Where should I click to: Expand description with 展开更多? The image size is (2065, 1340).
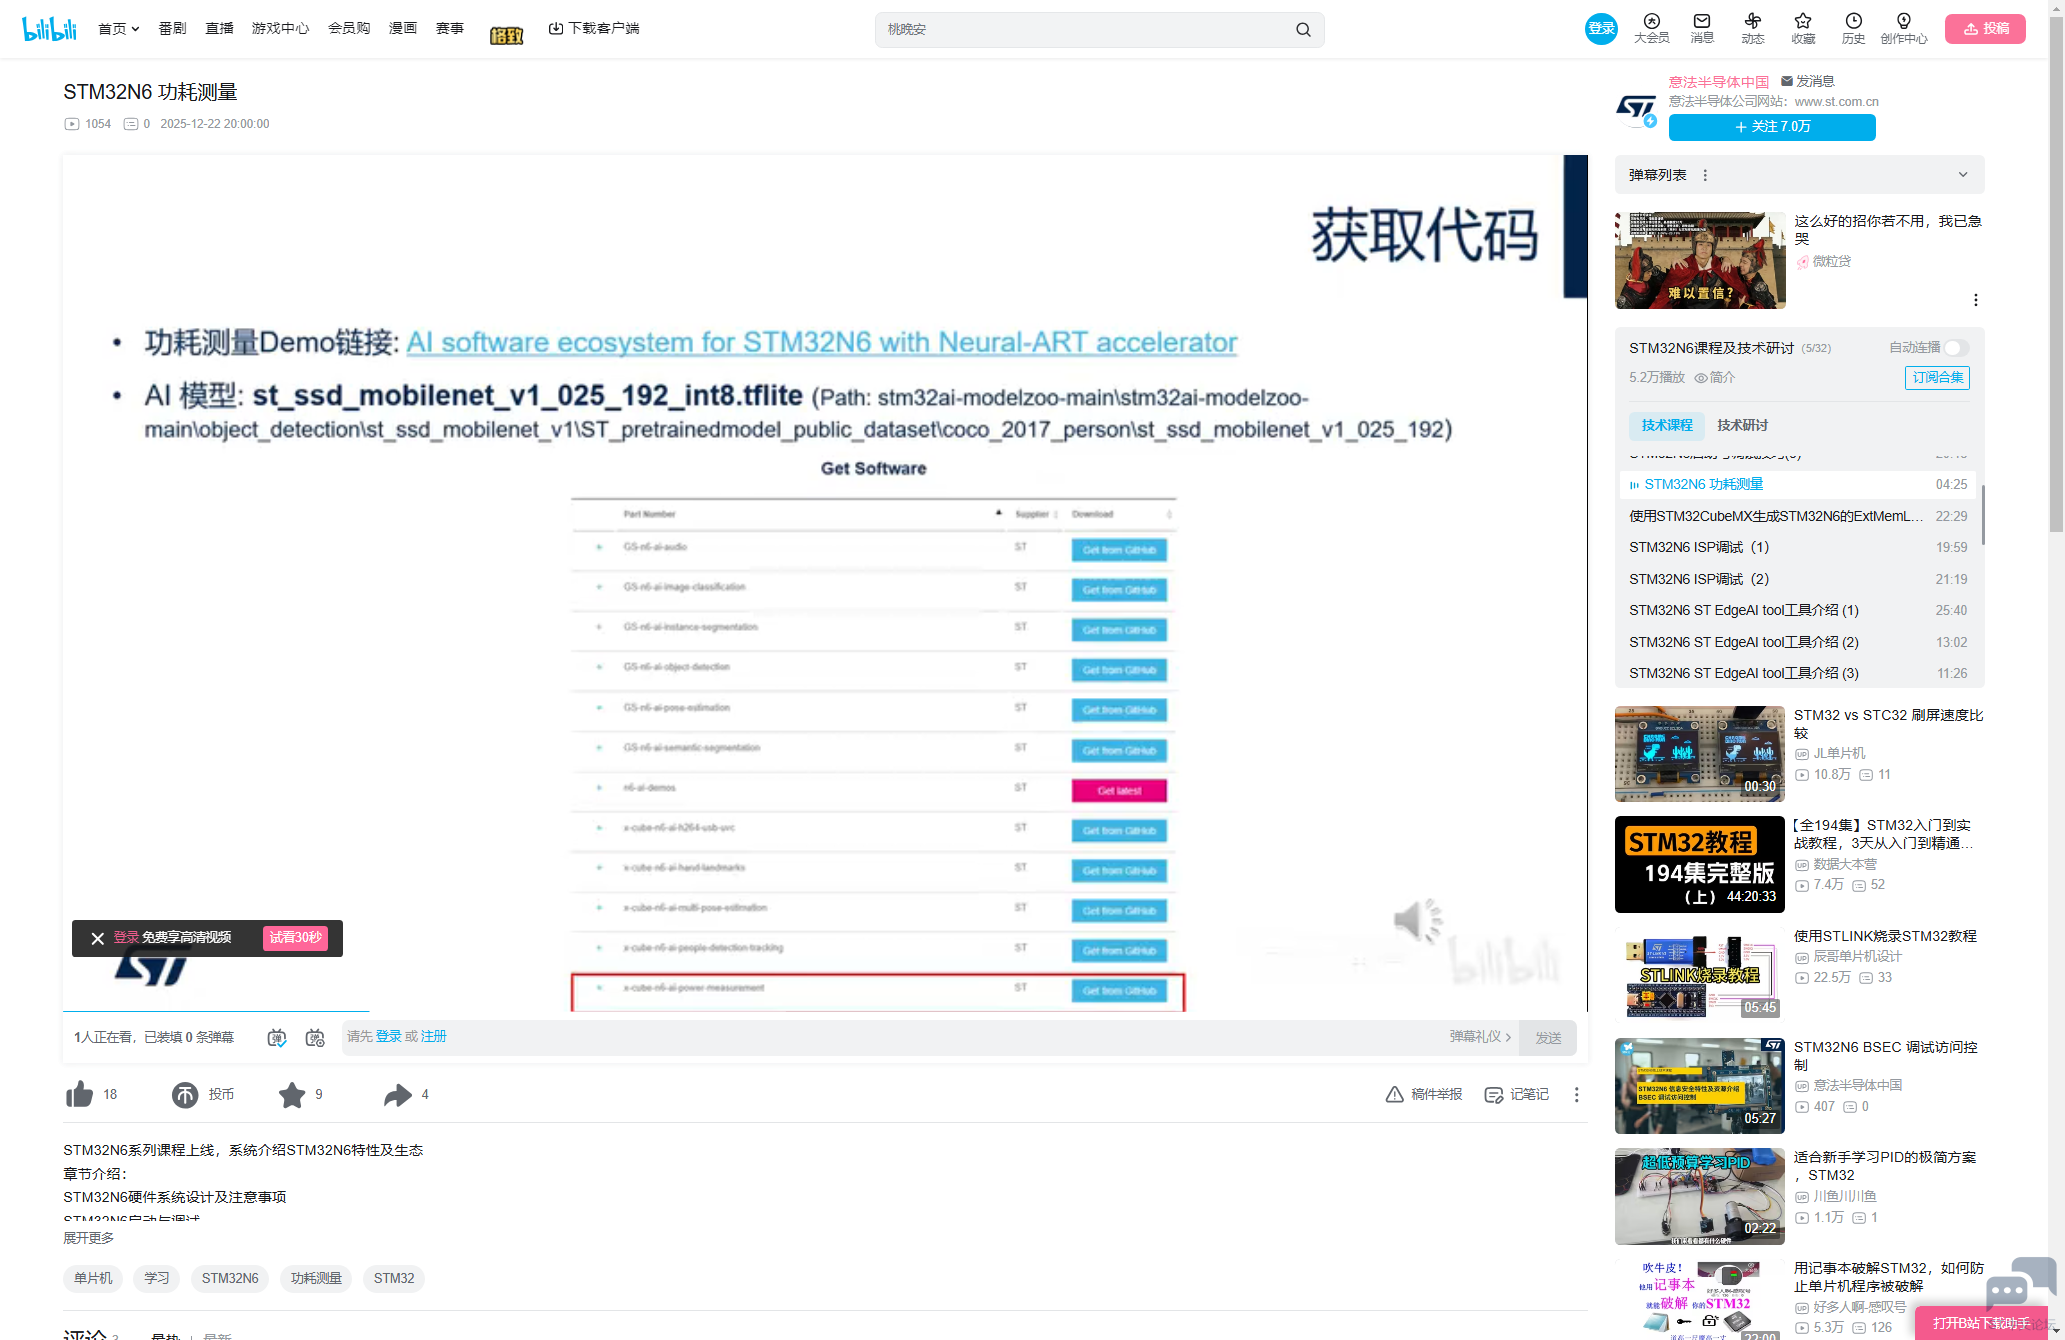[x=89, y=1238]
